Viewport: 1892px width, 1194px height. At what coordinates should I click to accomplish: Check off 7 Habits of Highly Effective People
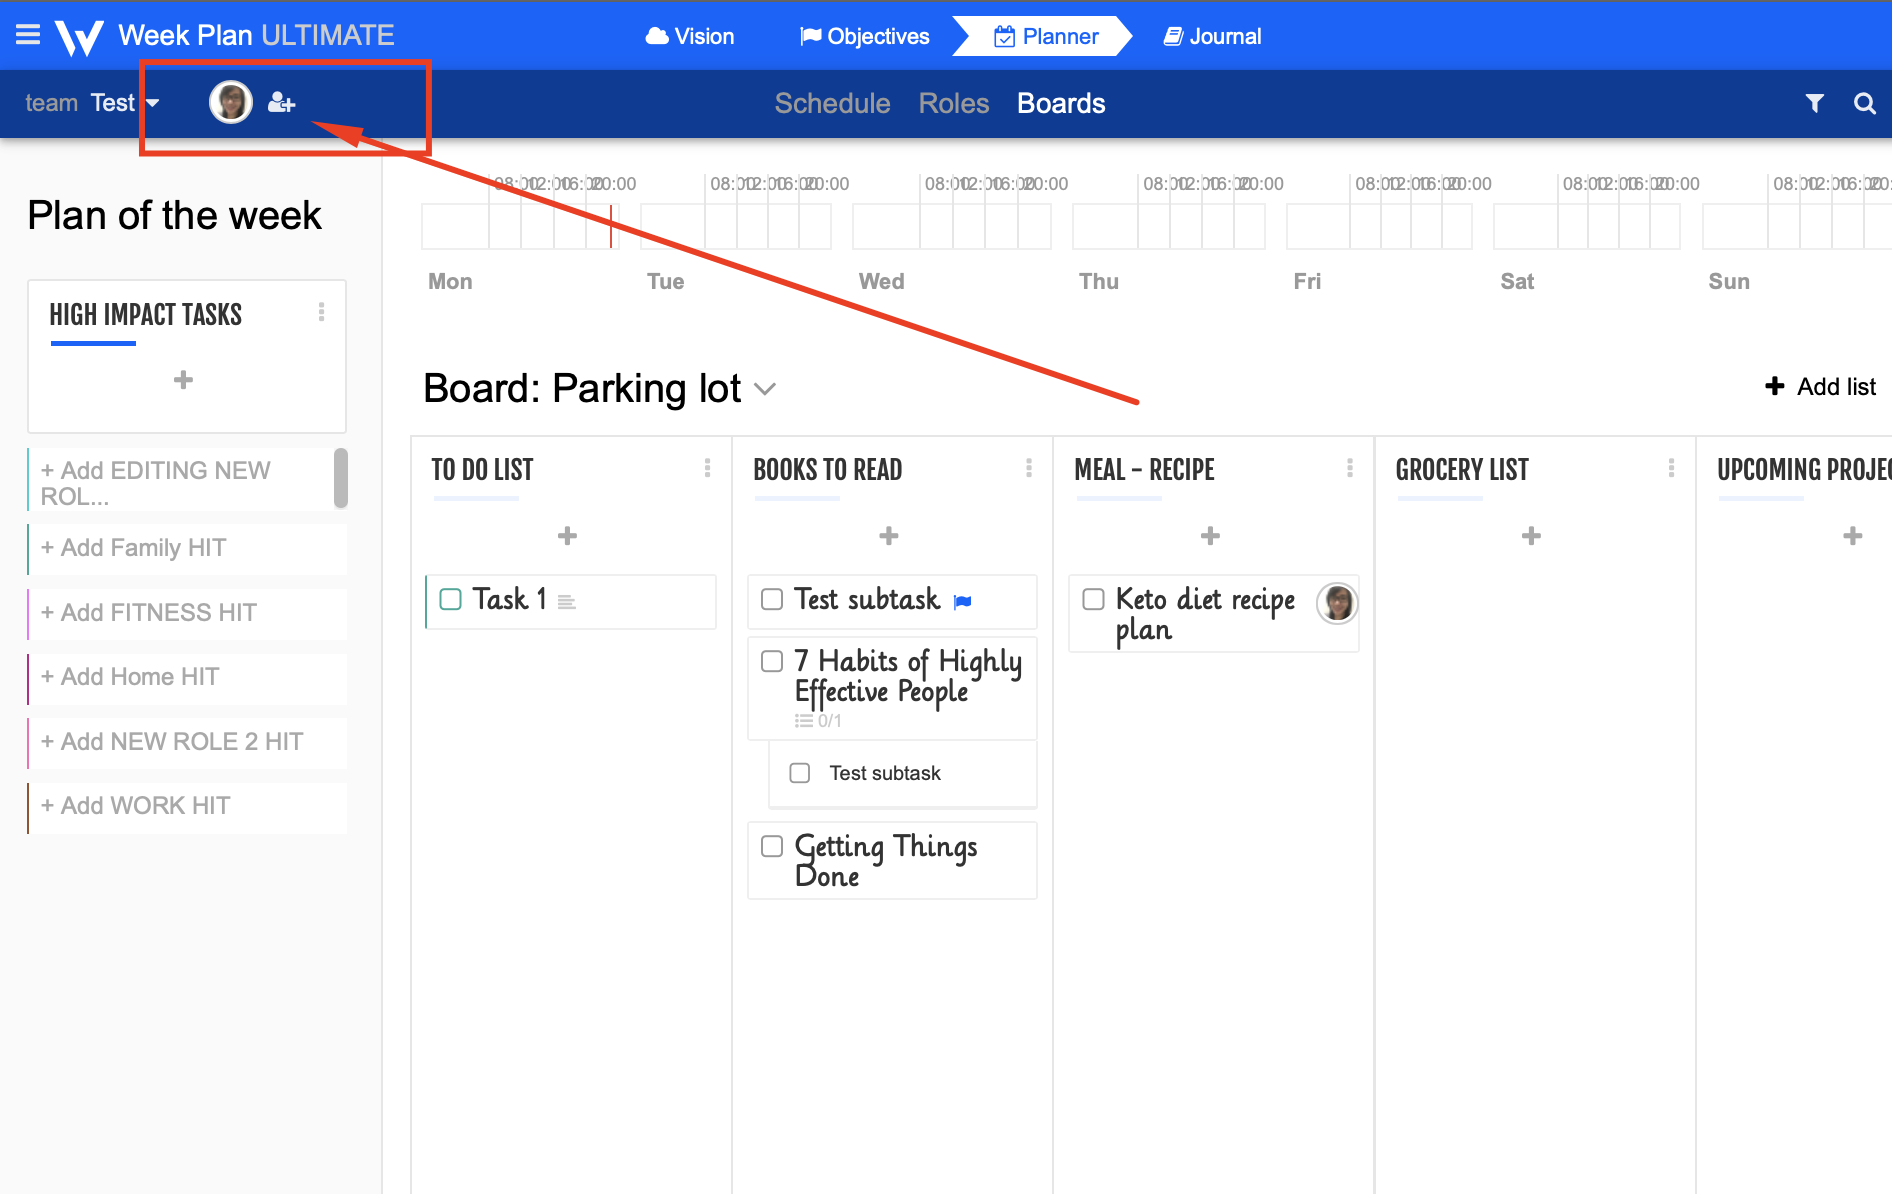772,661
